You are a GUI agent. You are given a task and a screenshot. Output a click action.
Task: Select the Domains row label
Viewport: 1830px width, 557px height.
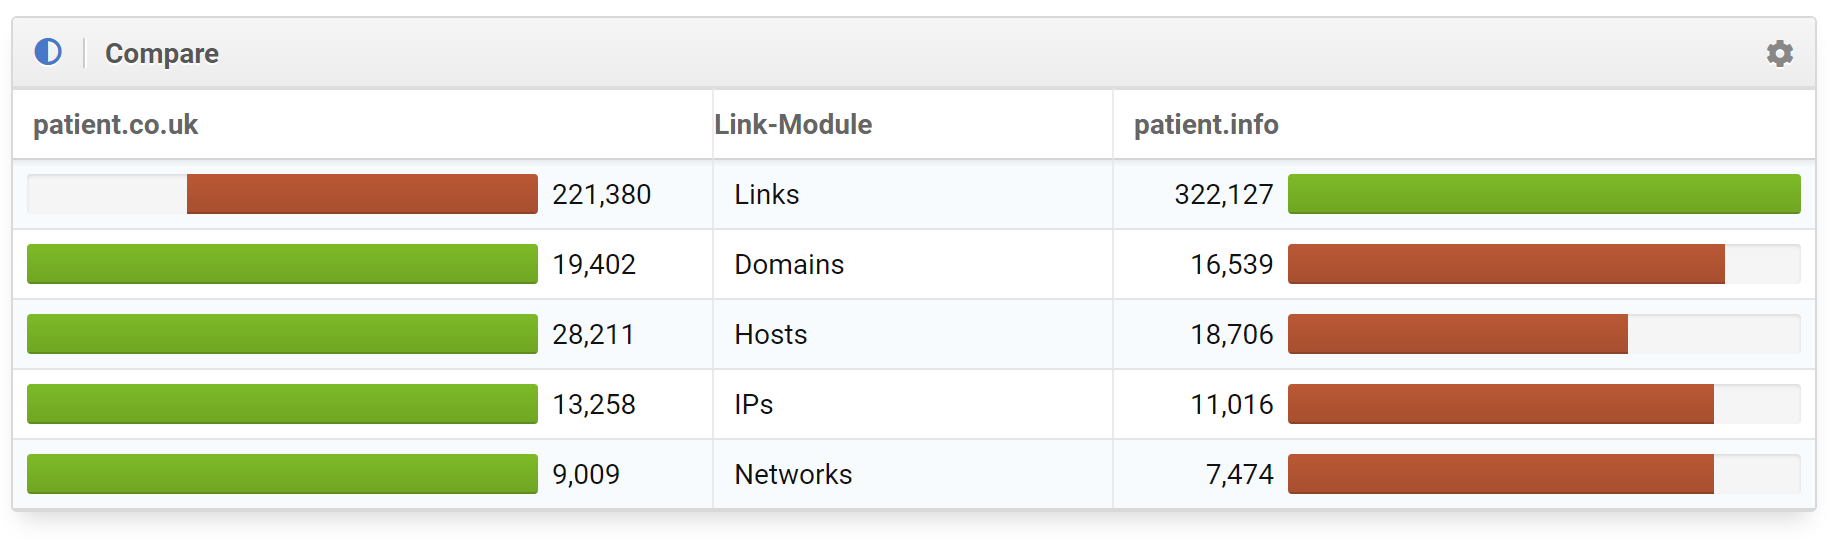pyautogui.click(x=789, y=265)
